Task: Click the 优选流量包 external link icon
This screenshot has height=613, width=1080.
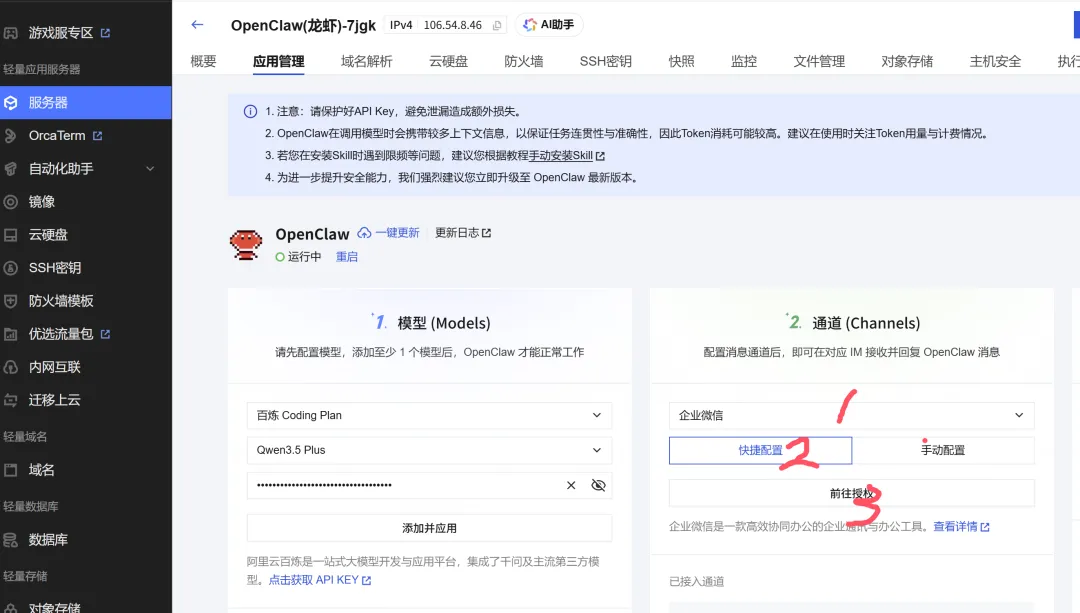Action: pyautogui.click(x=105, y=334)
